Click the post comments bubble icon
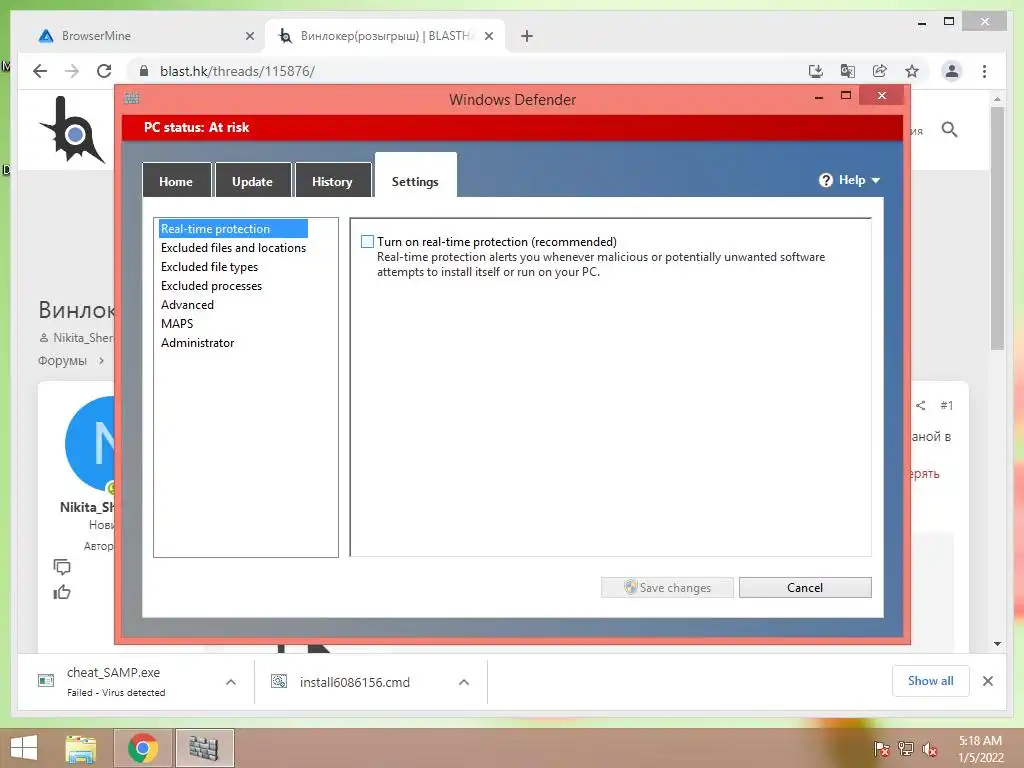The image size is (1024, 768). (62, 566)
